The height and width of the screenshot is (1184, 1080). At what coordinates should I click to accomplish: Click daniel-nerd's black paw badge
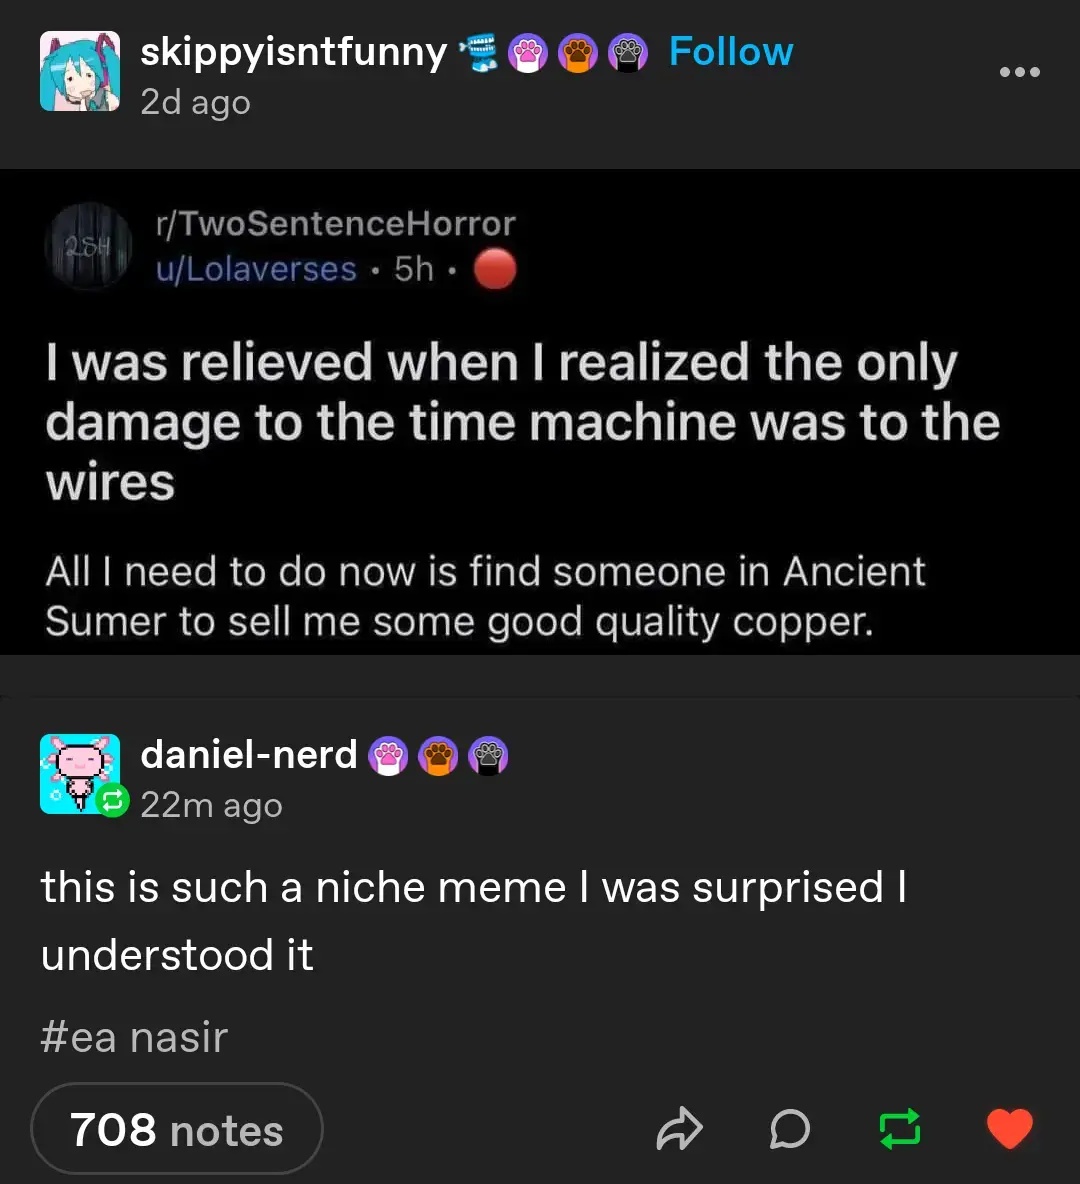click(x=488, y=756)
